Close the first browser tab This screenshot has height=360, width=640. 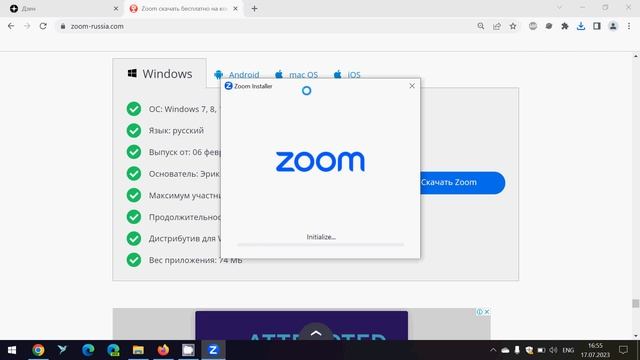pyautogui.click(x=116, y=9)
